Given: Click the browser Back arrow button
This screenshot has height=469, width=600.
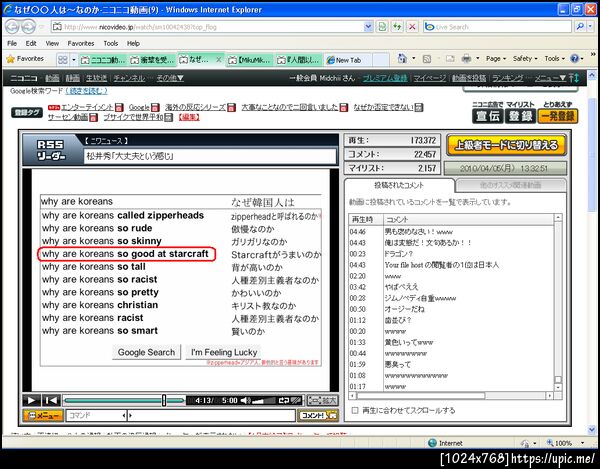Looking at the screenshot, I should [12, 27].
